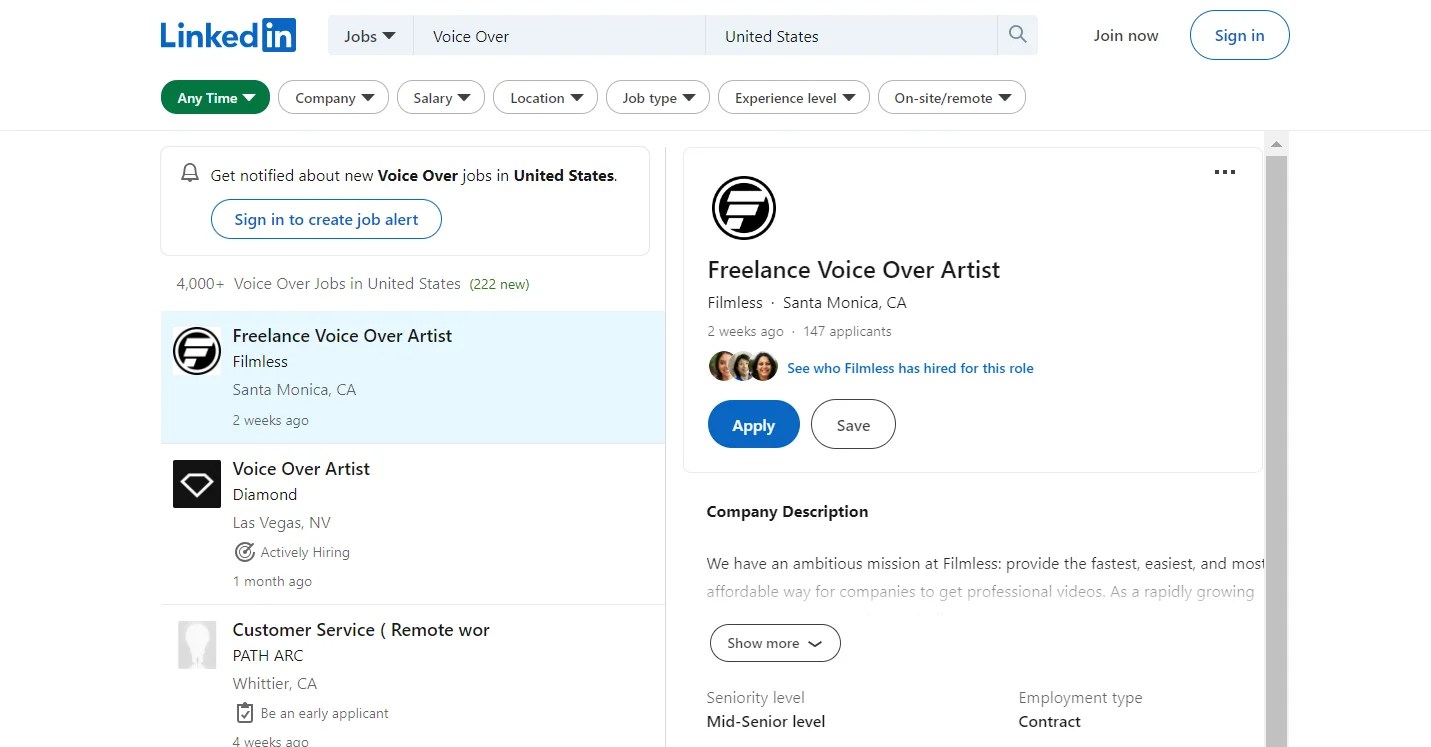Screen dimensions: 1431x747
Task: Click the Filmless logo in job details
Action: (743, 208)
